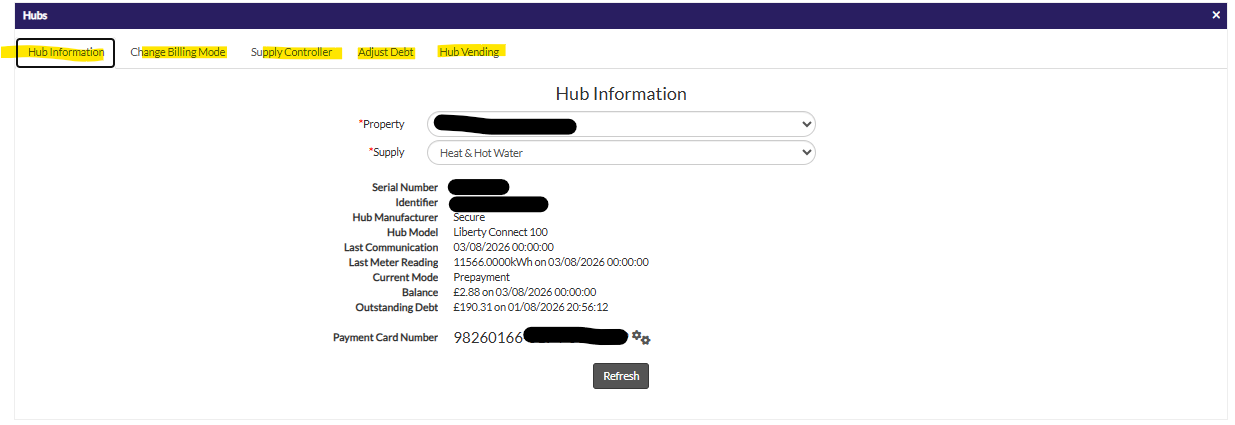Screen dimensions: 1235x425
Task: Click the Outstanding Debt label
Action: (x=397, y=307)
